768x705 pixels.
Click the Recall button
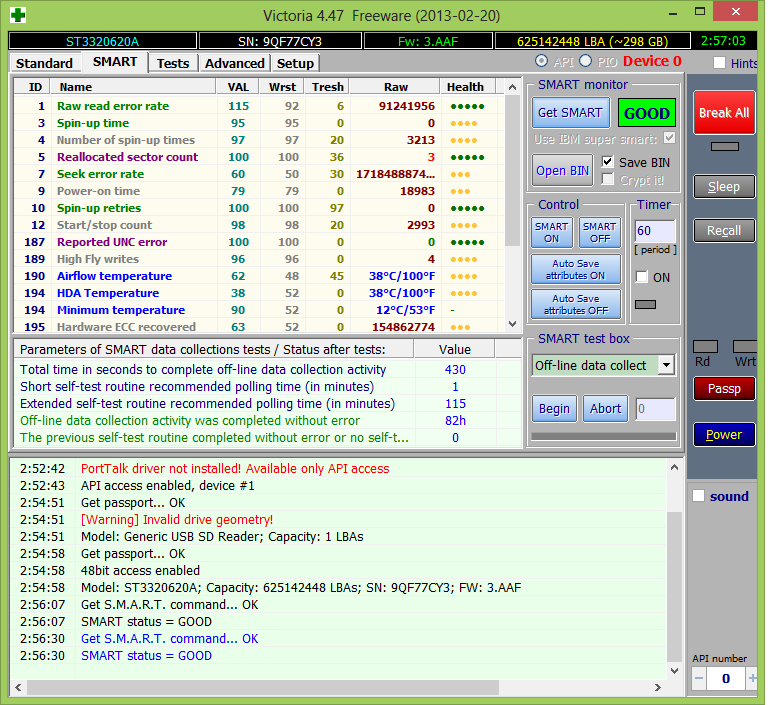point(724,230)
